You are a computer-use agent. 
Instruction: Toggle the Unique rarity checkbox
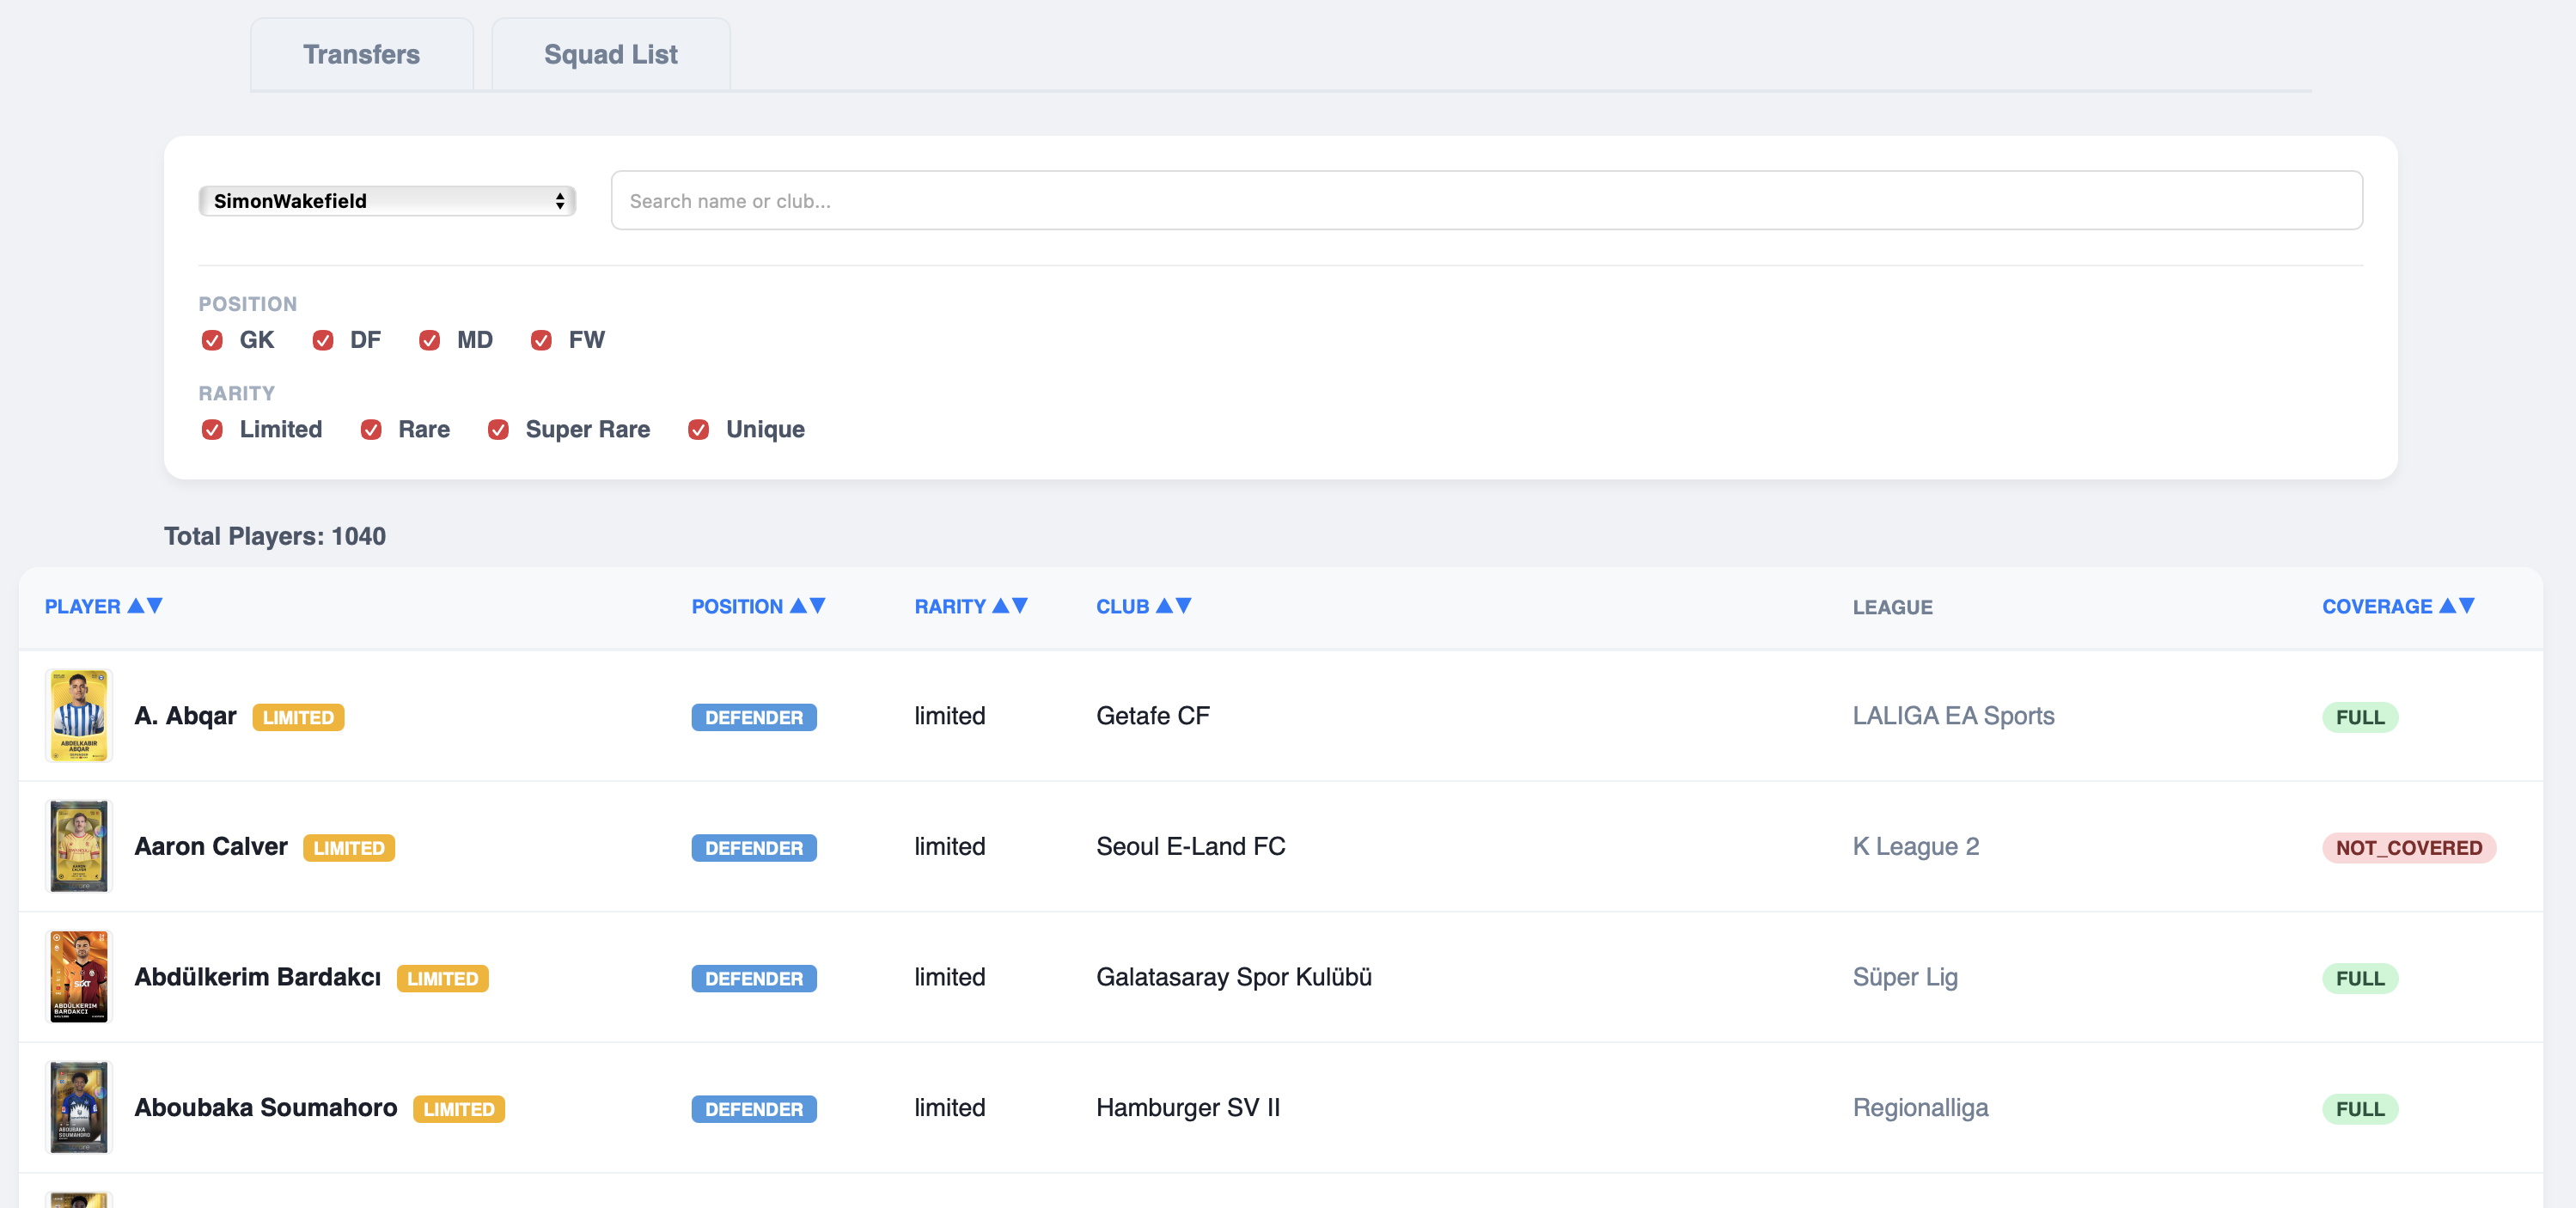(699, 430)
